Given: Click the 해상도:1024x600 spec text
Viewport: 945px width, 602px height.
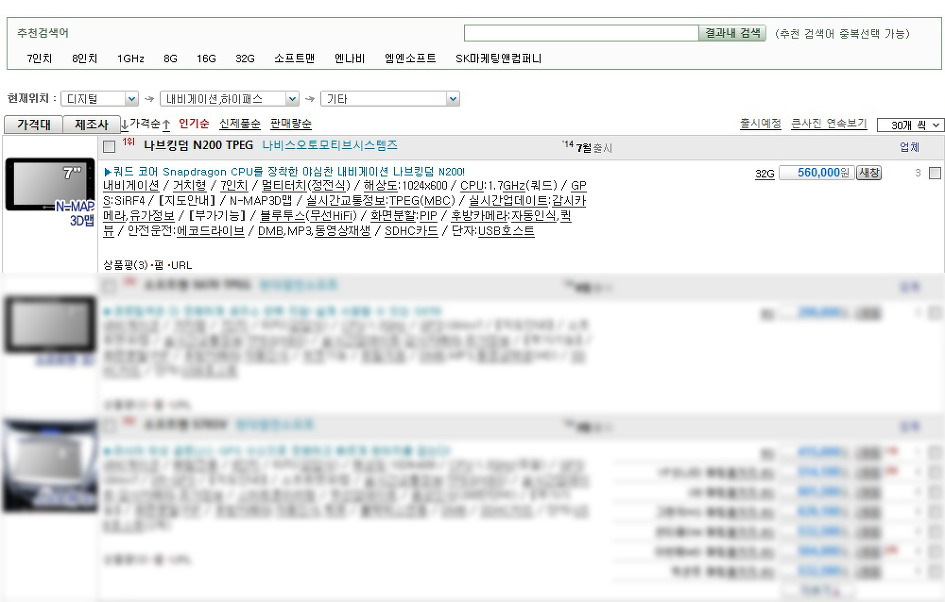Looking at the screenshot, I should [406, 186].
